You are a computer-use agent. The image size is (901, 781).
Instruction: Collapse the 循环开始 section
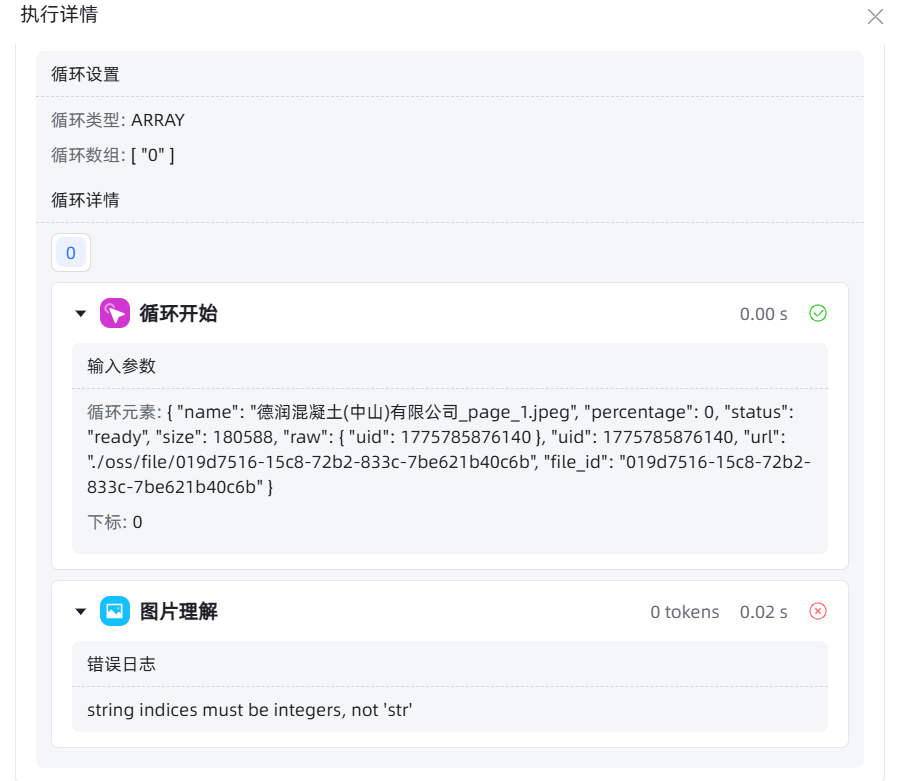[81, 314]
